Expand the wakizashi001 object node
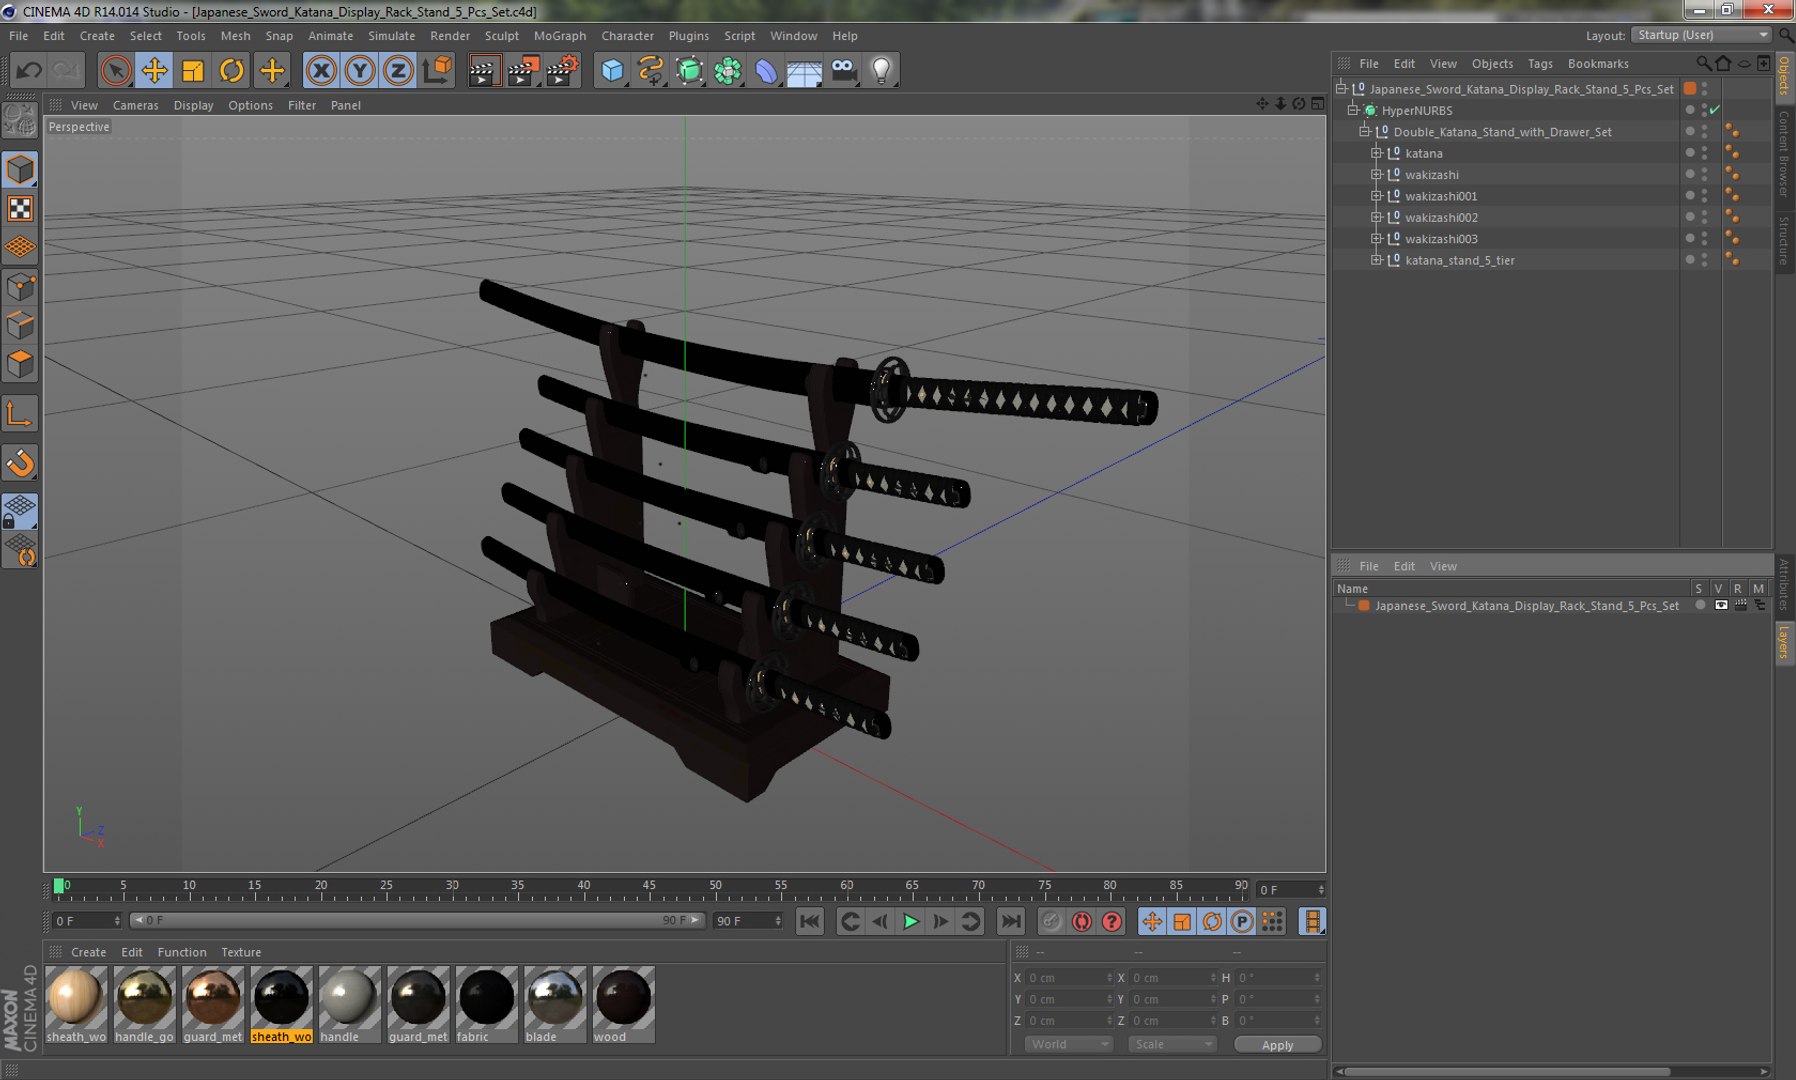1796x1080 pixels. [1376, 196]
